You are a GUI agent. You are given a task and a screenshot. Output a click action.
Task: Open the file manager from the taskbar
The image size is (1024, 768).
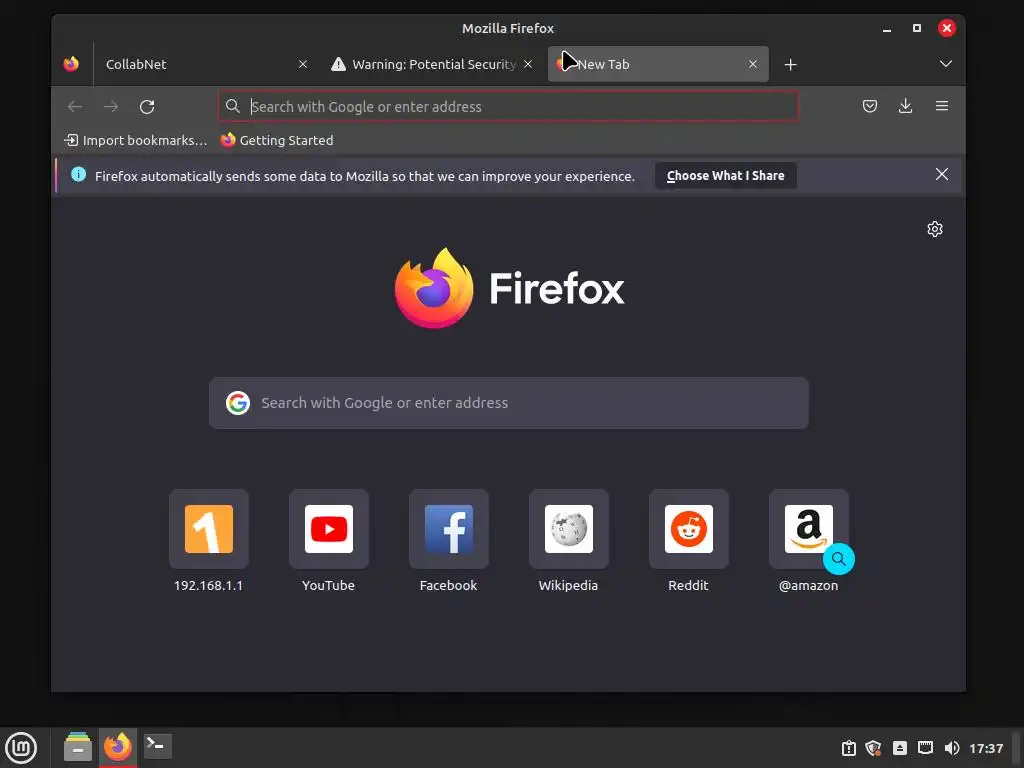click(78, 746)
